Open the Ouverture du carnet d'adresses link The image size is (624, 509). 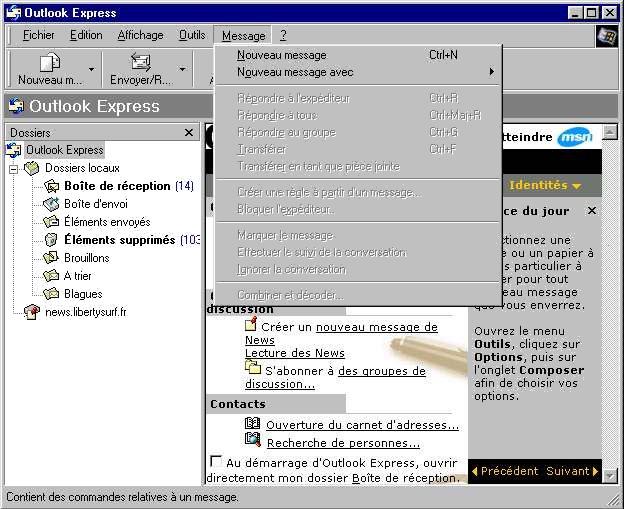click(363, 425)
